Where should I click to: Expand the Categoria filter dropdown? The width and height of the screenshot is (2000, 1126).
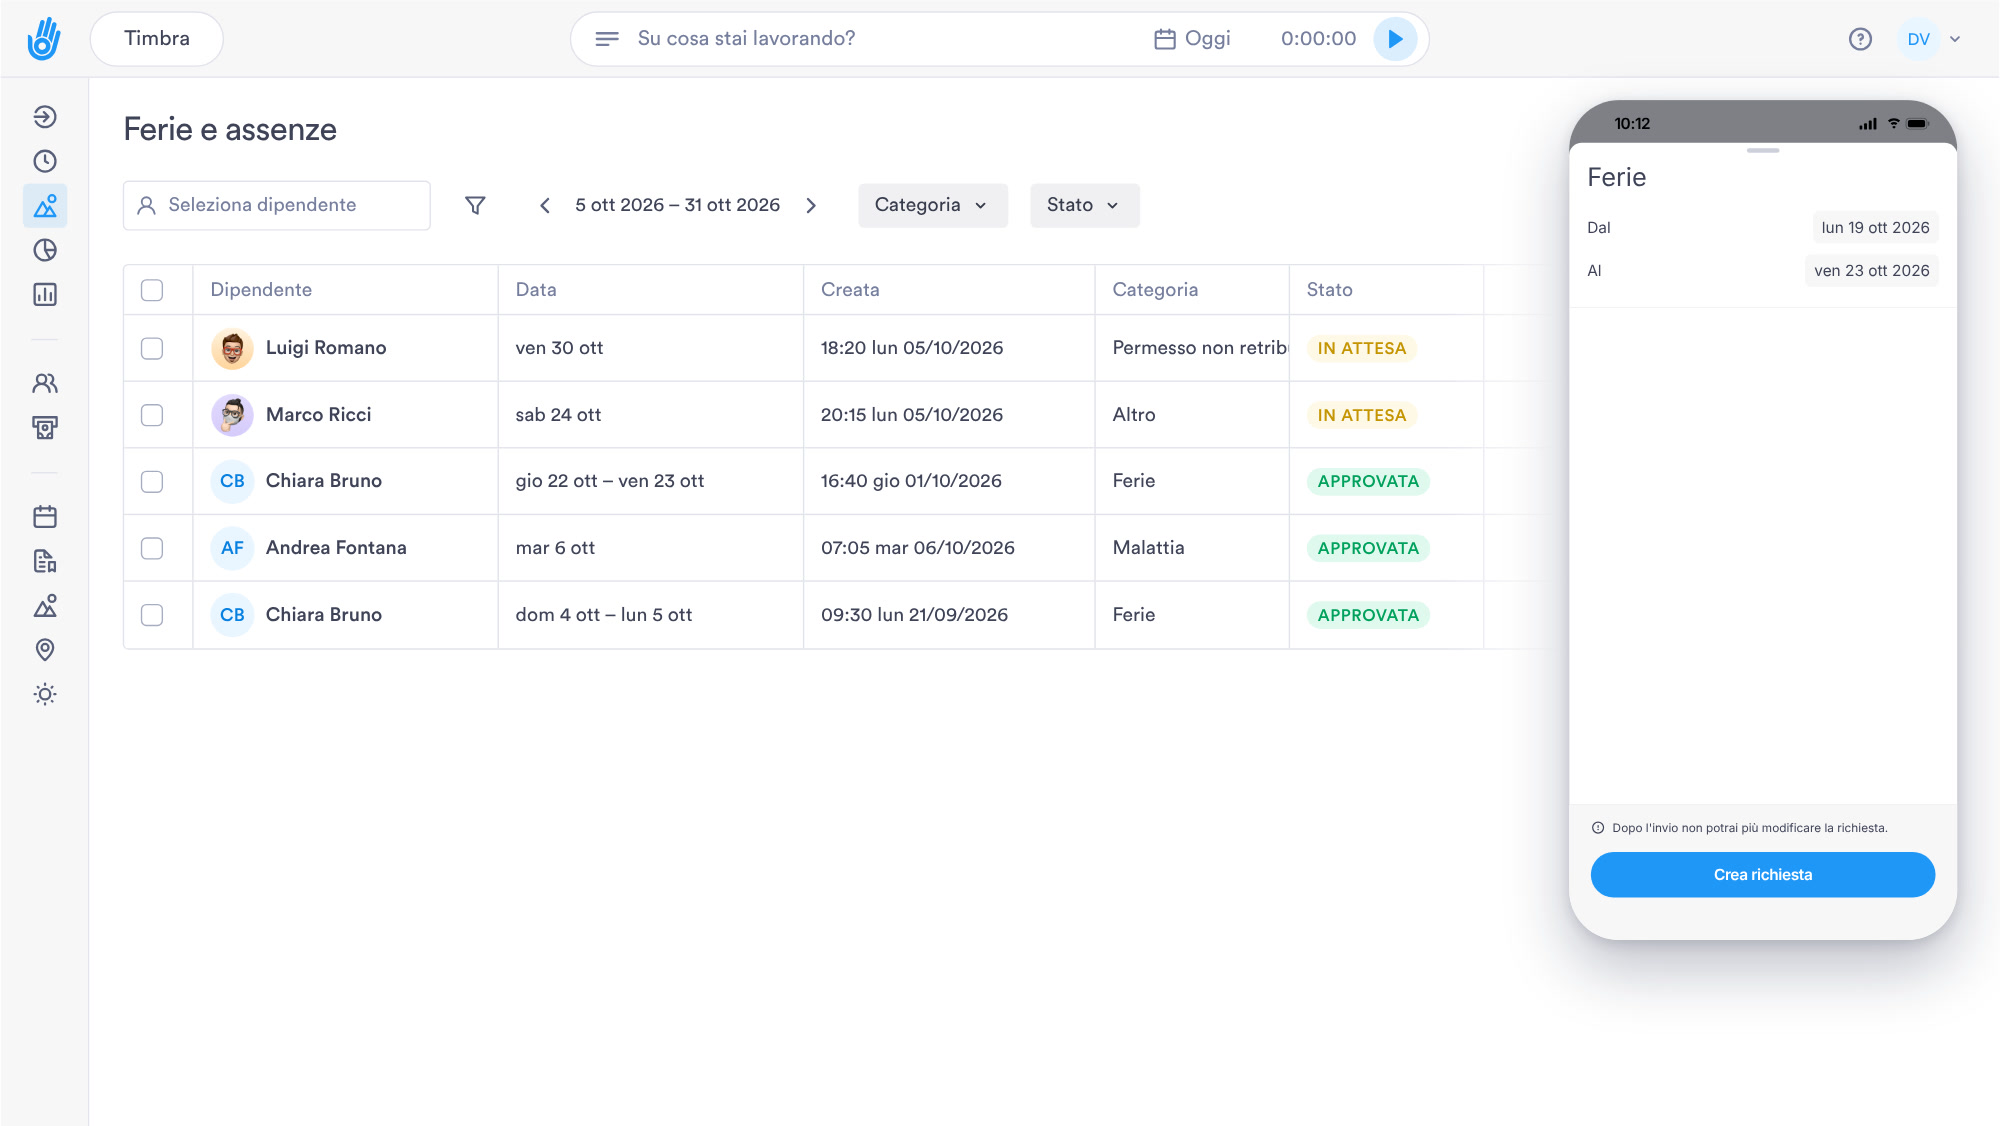pos(932,205)
